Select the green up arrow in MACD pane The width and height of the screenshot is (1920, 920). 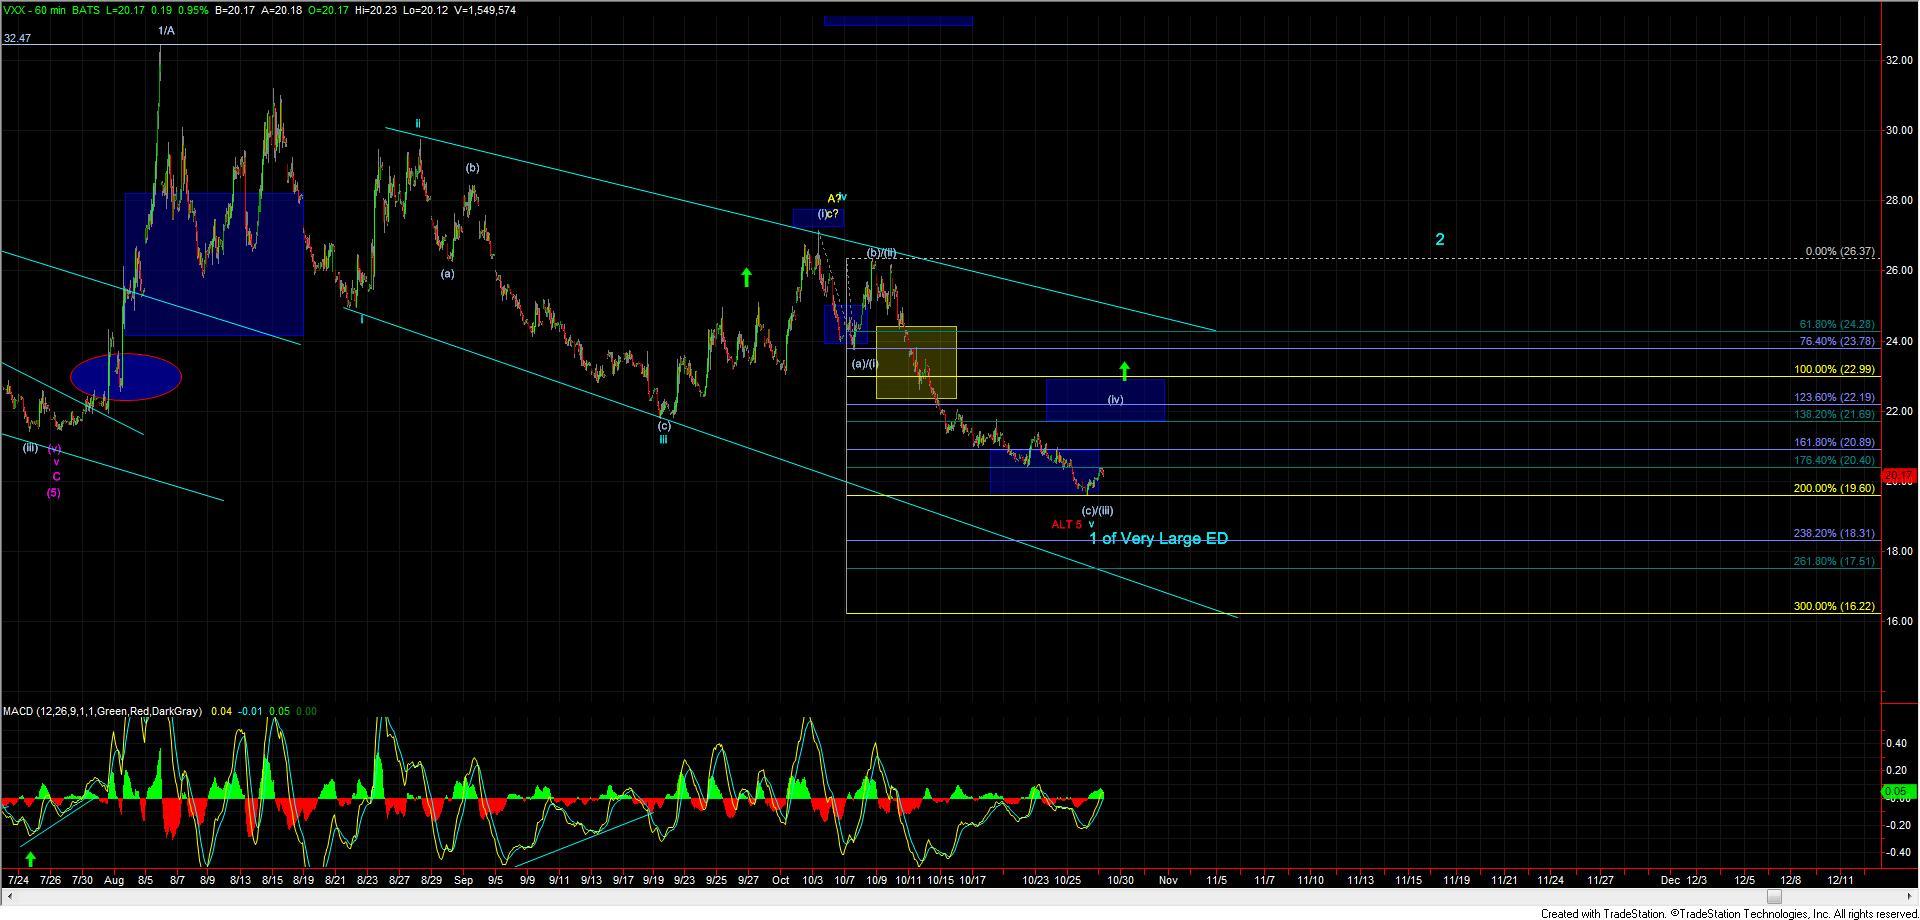point(30,858)
